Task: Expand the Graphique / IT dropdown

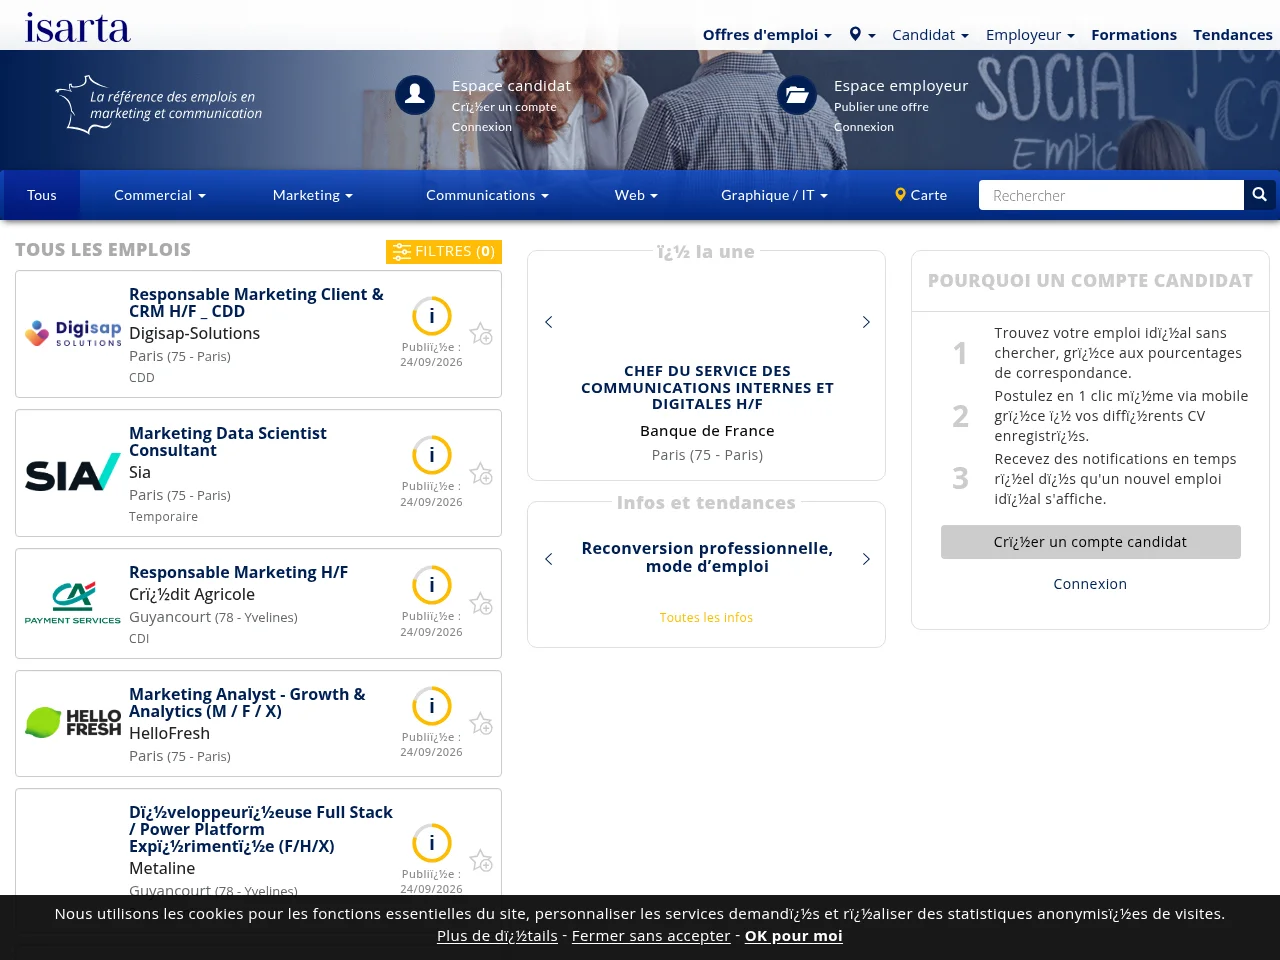Action: click(774, 195)
